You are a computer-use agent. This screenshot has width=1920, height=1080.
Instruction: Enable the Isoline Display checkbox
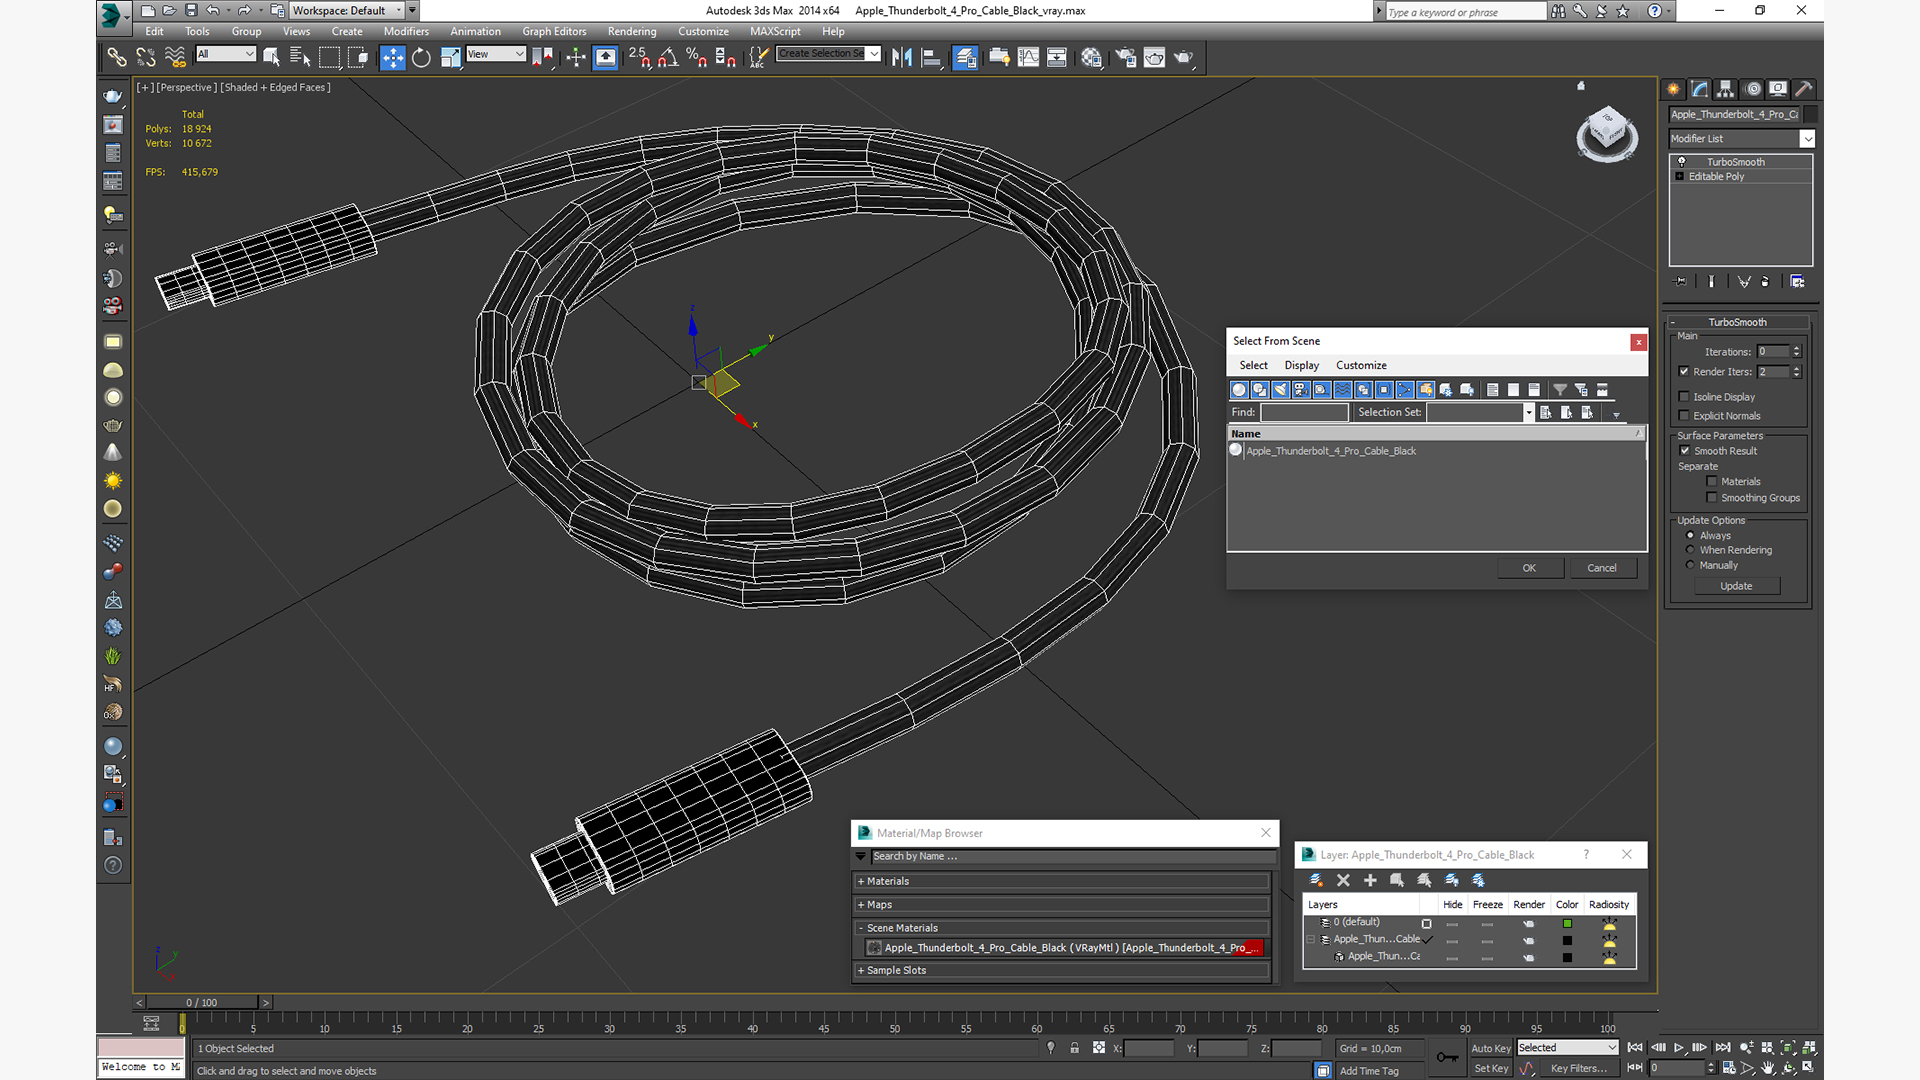pyautogui.click(x=1684, y=397)
